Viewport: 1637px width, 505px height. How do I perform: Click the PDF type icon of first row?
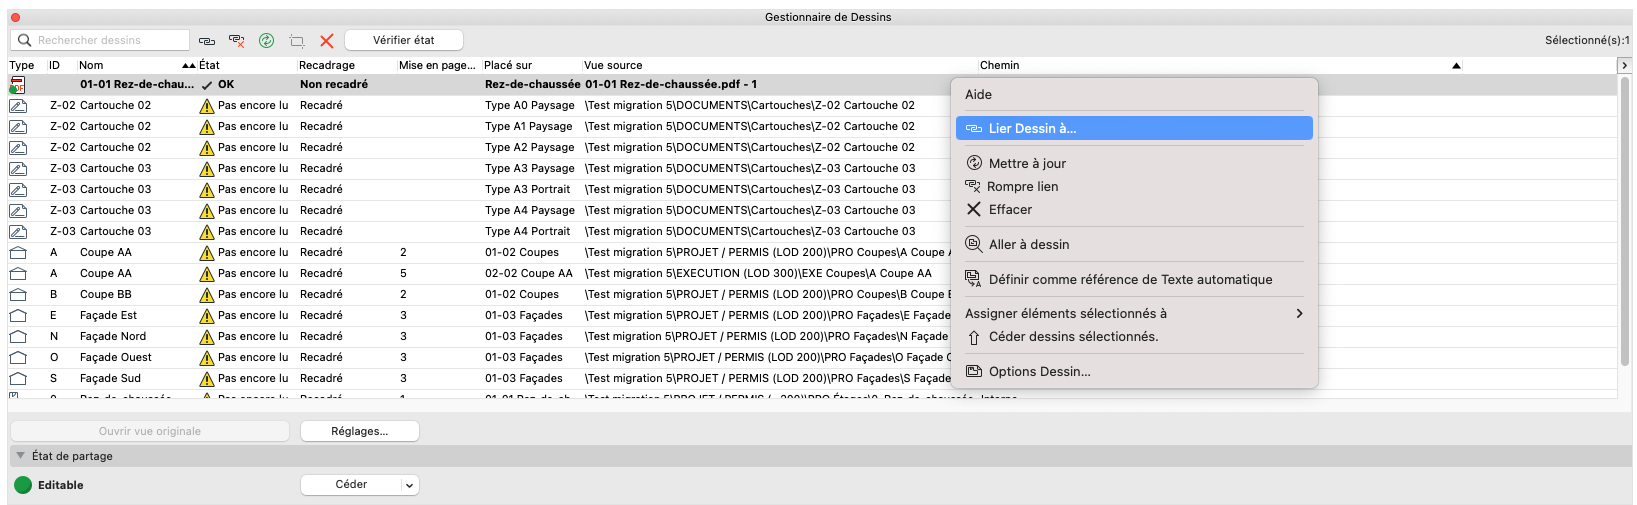(x=18, y=85)
